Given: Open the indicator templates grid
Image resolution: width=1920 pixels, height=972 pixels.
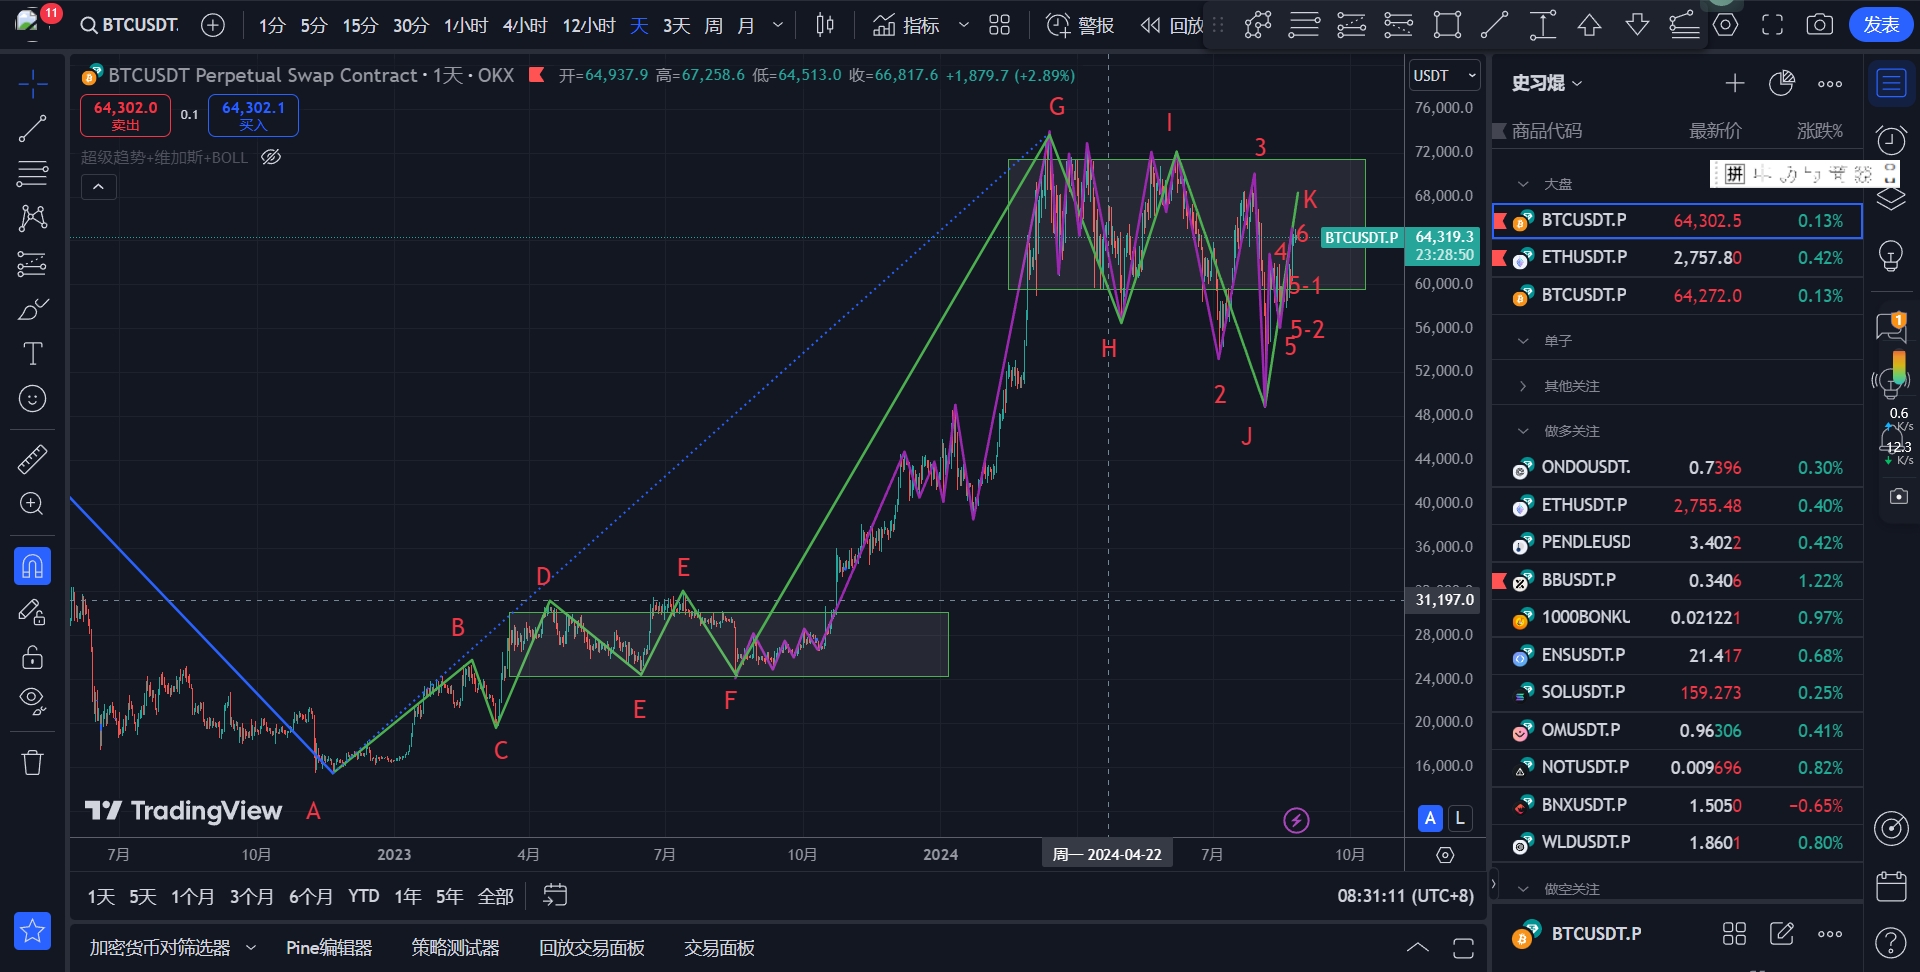Looking at the screenshot, I should click(x=999, y=25).
